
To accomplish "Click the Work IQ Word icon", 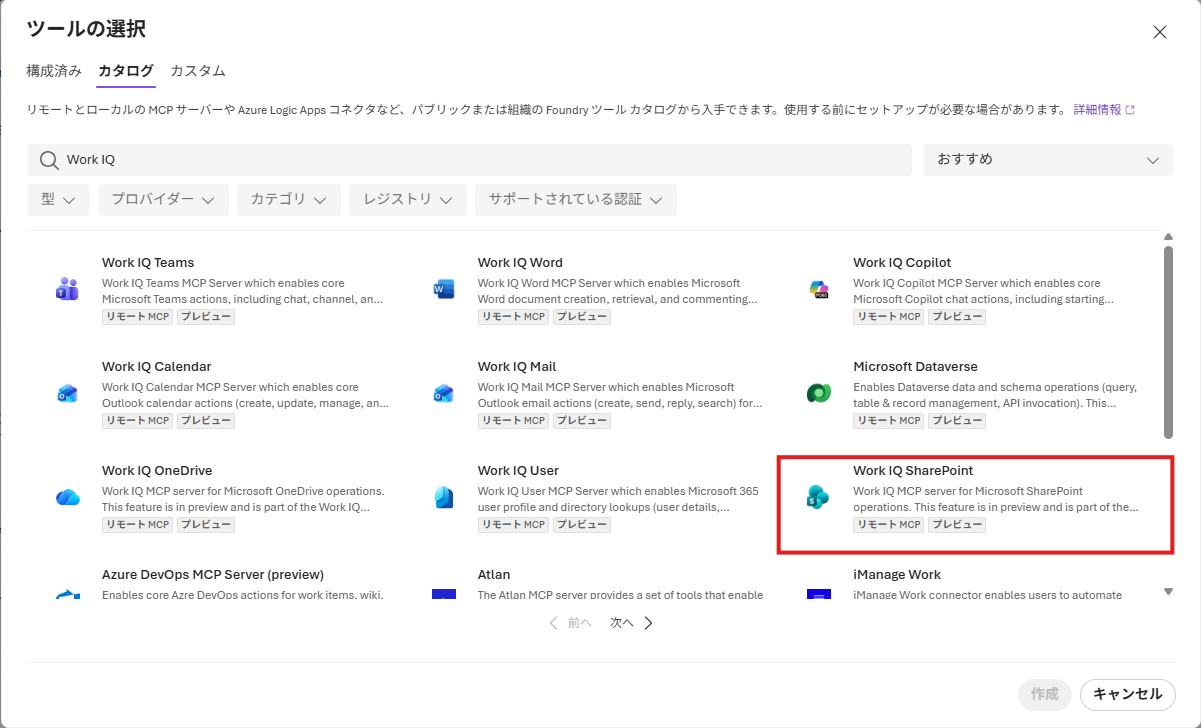I will point(443,289).
